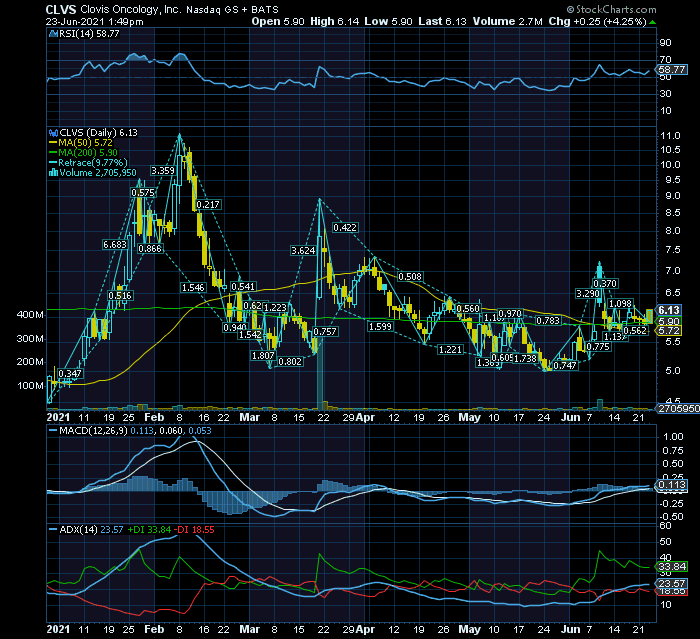The image size is (700, 639).
Task: Click the 2705950 volume tag
Action: pyautogui.click(x=677, y=408)
